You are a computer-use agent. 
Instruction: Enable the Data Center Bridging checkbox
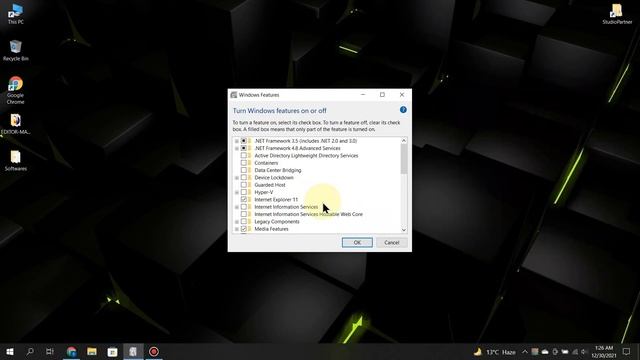(x=244, y=170)
